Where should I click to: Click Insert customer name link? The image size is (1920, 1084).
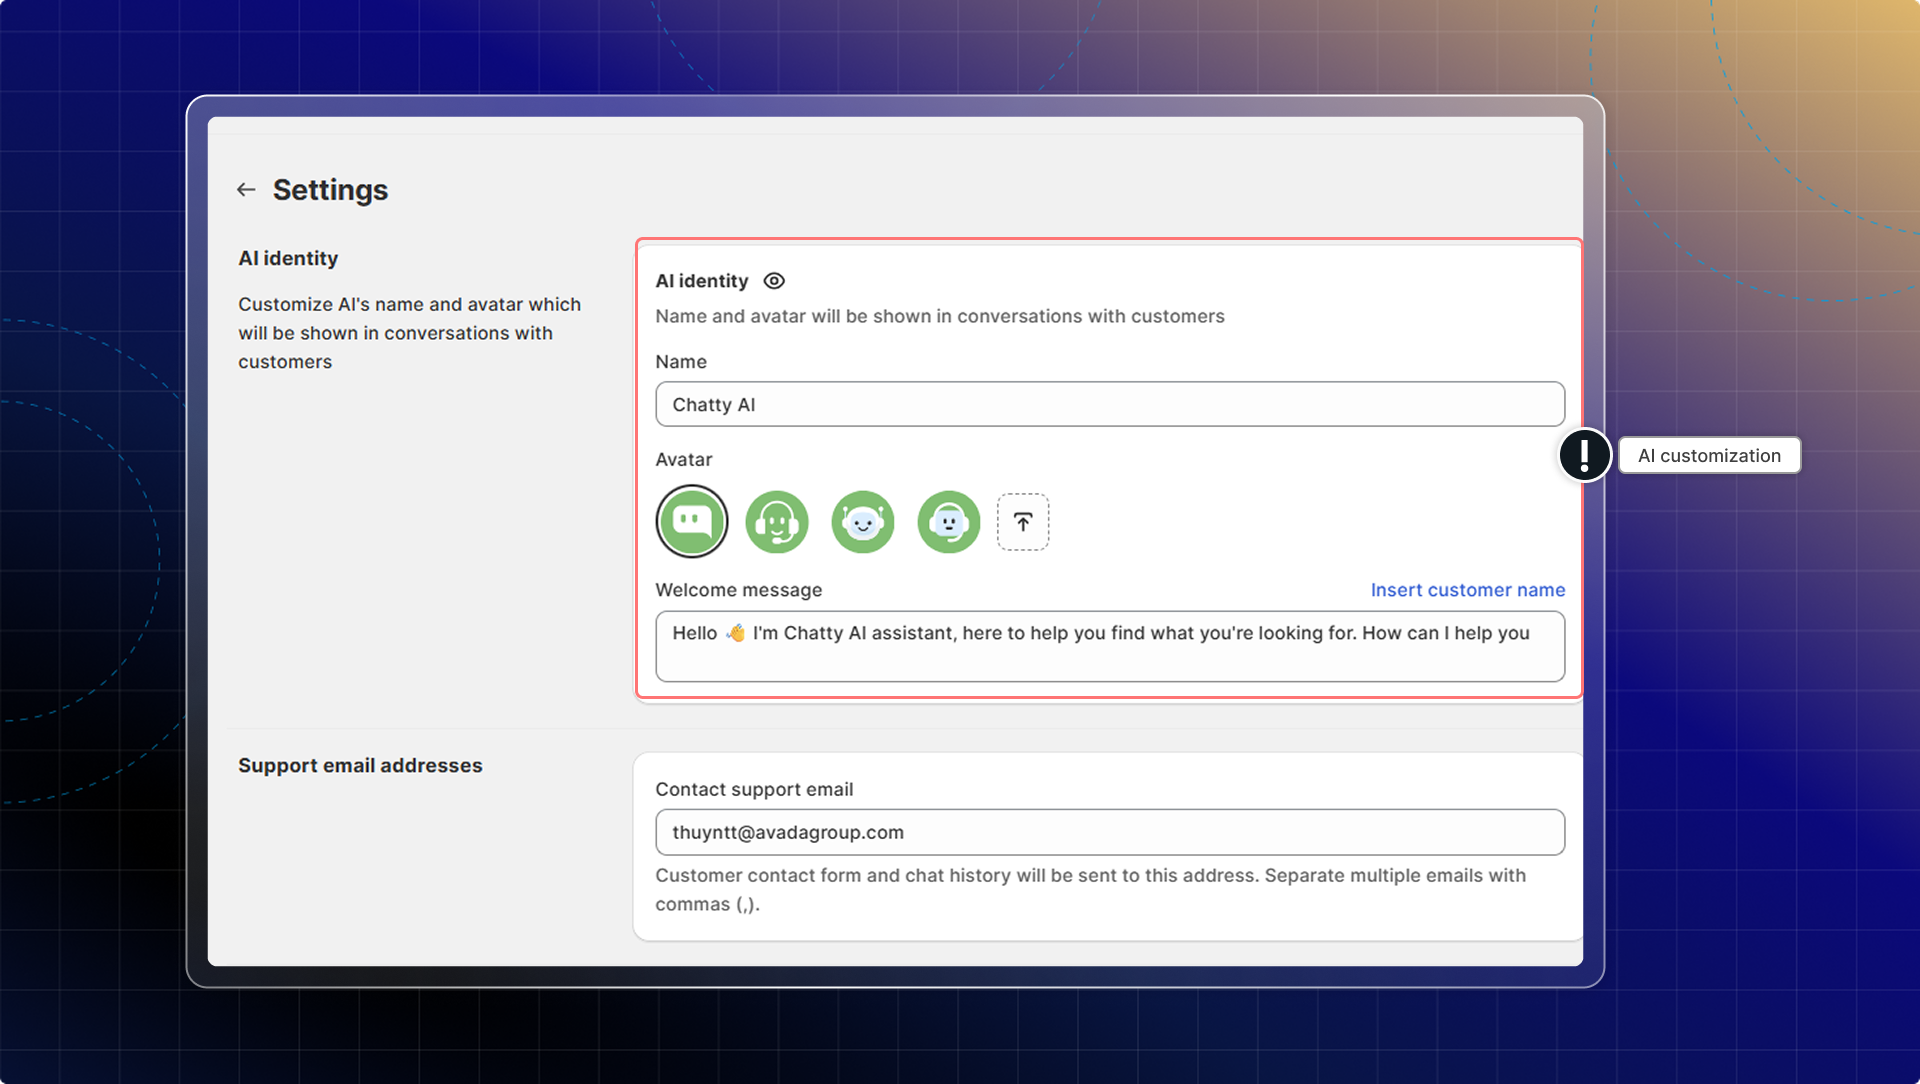point(1467,590)
